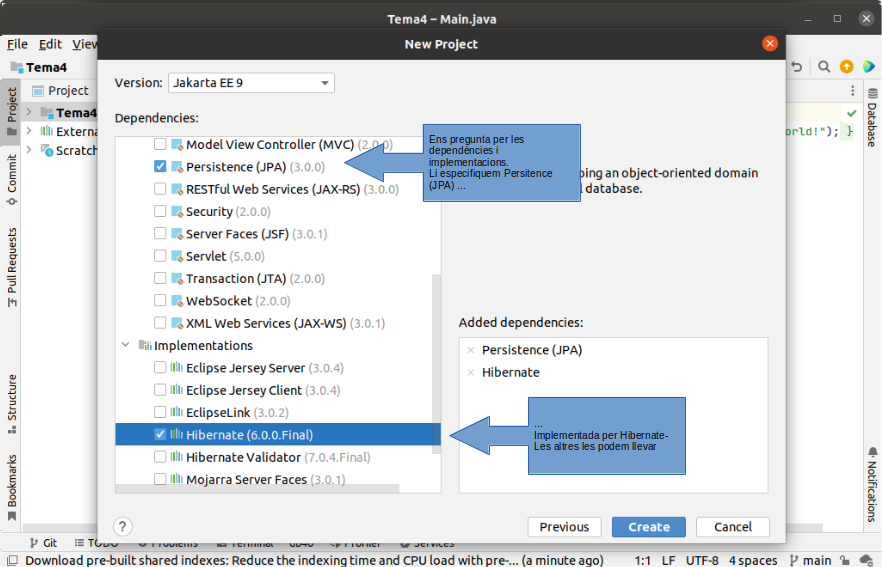The image size is (882, 567).
Task: Tick the Security (2.0.0) checkbox
Action: tap(160, 212)
